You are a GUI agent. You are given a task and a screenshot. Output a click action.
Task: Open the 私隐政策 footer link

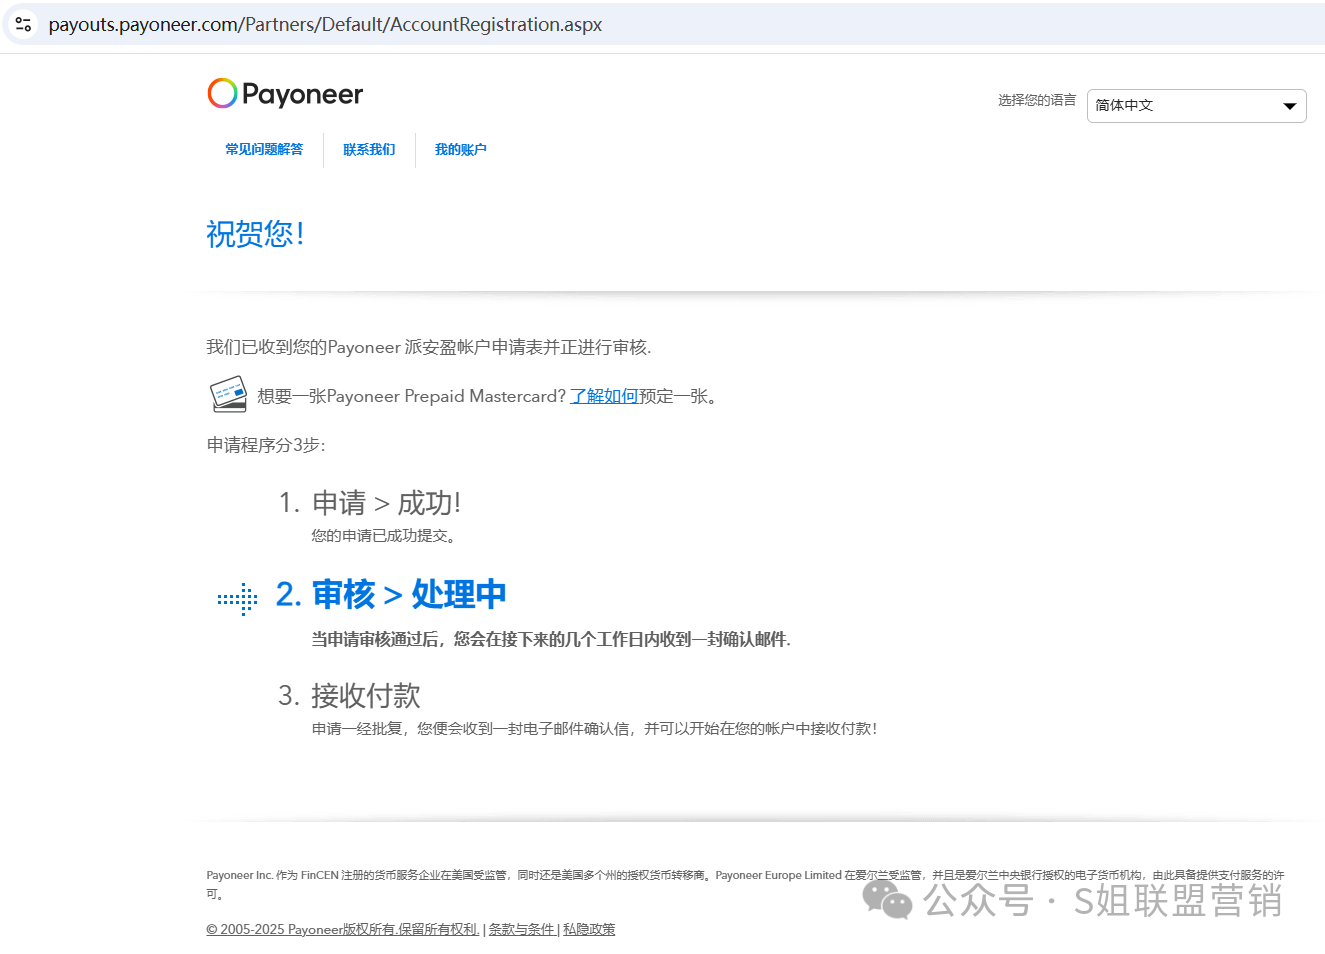coord(589,929)
